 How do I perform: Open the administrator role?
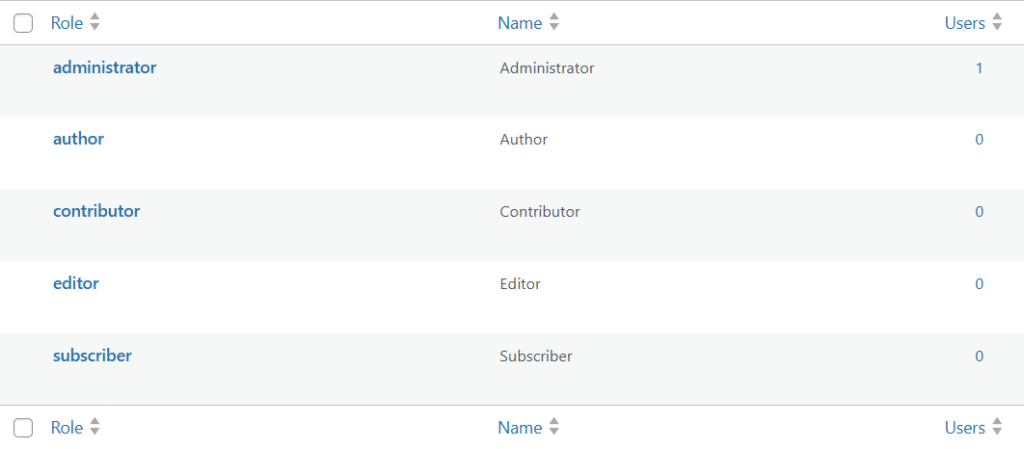point(104,68)
